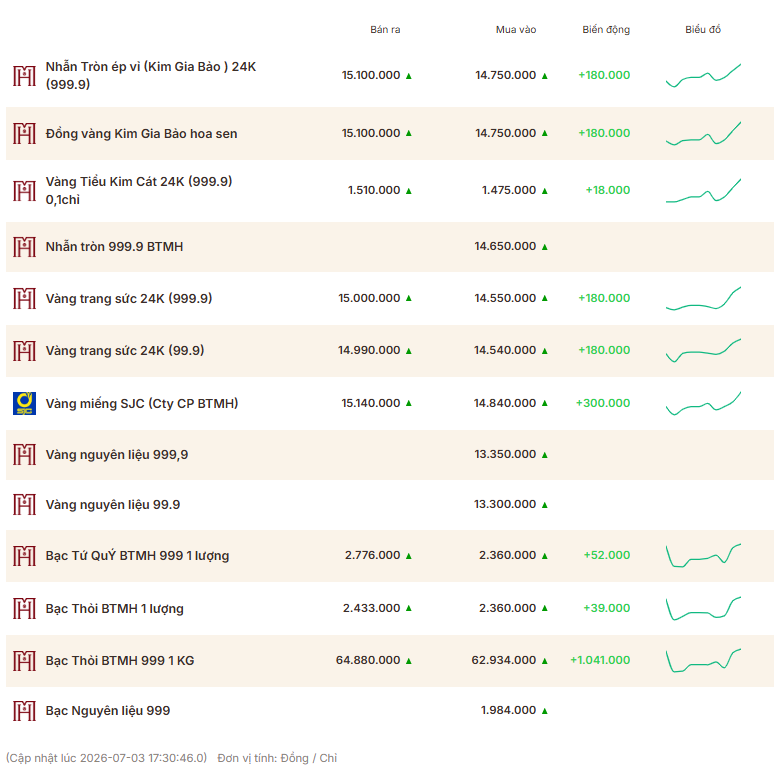Select the product name Vàng nguyên liệu 99.9
The width and height of the screenshot is (778, 775).
tap(113, 505)
